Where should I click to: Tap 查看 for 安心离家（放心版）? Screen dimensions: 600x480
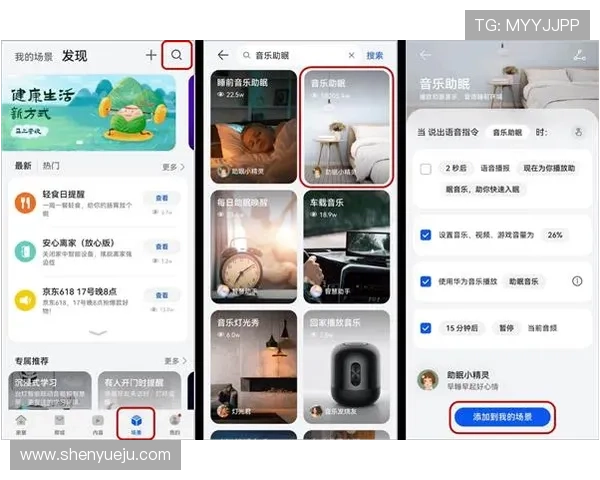[x=161, y=247]
